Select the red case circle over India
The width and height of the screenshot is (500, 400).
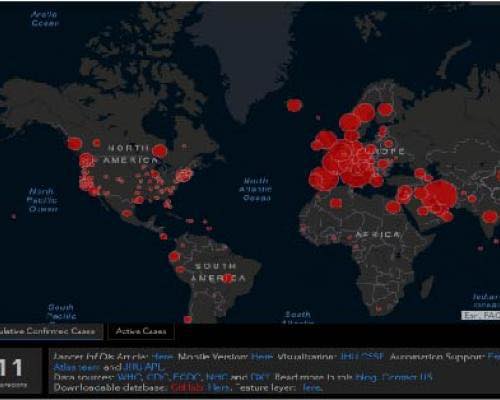coord(489,217)
